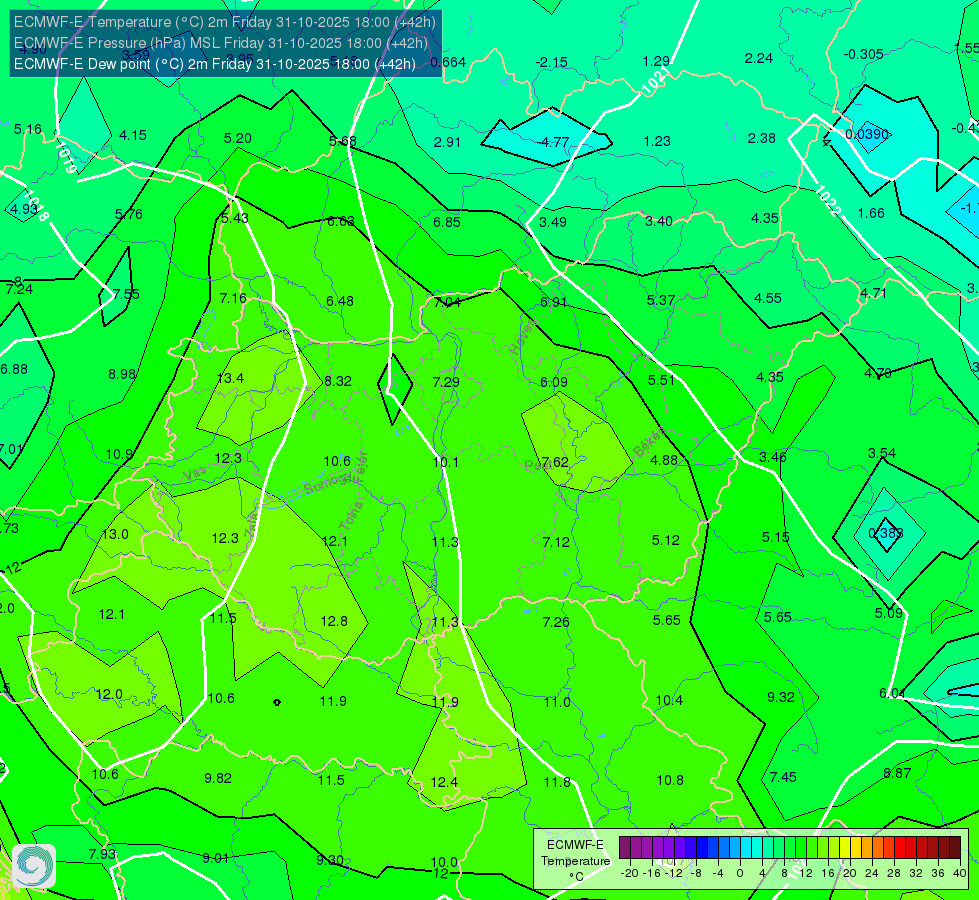Image resolution: width=979 pixels, height=900 pixels.
Task: Click the 2.38 temperature value
Action: click(762, 138)
